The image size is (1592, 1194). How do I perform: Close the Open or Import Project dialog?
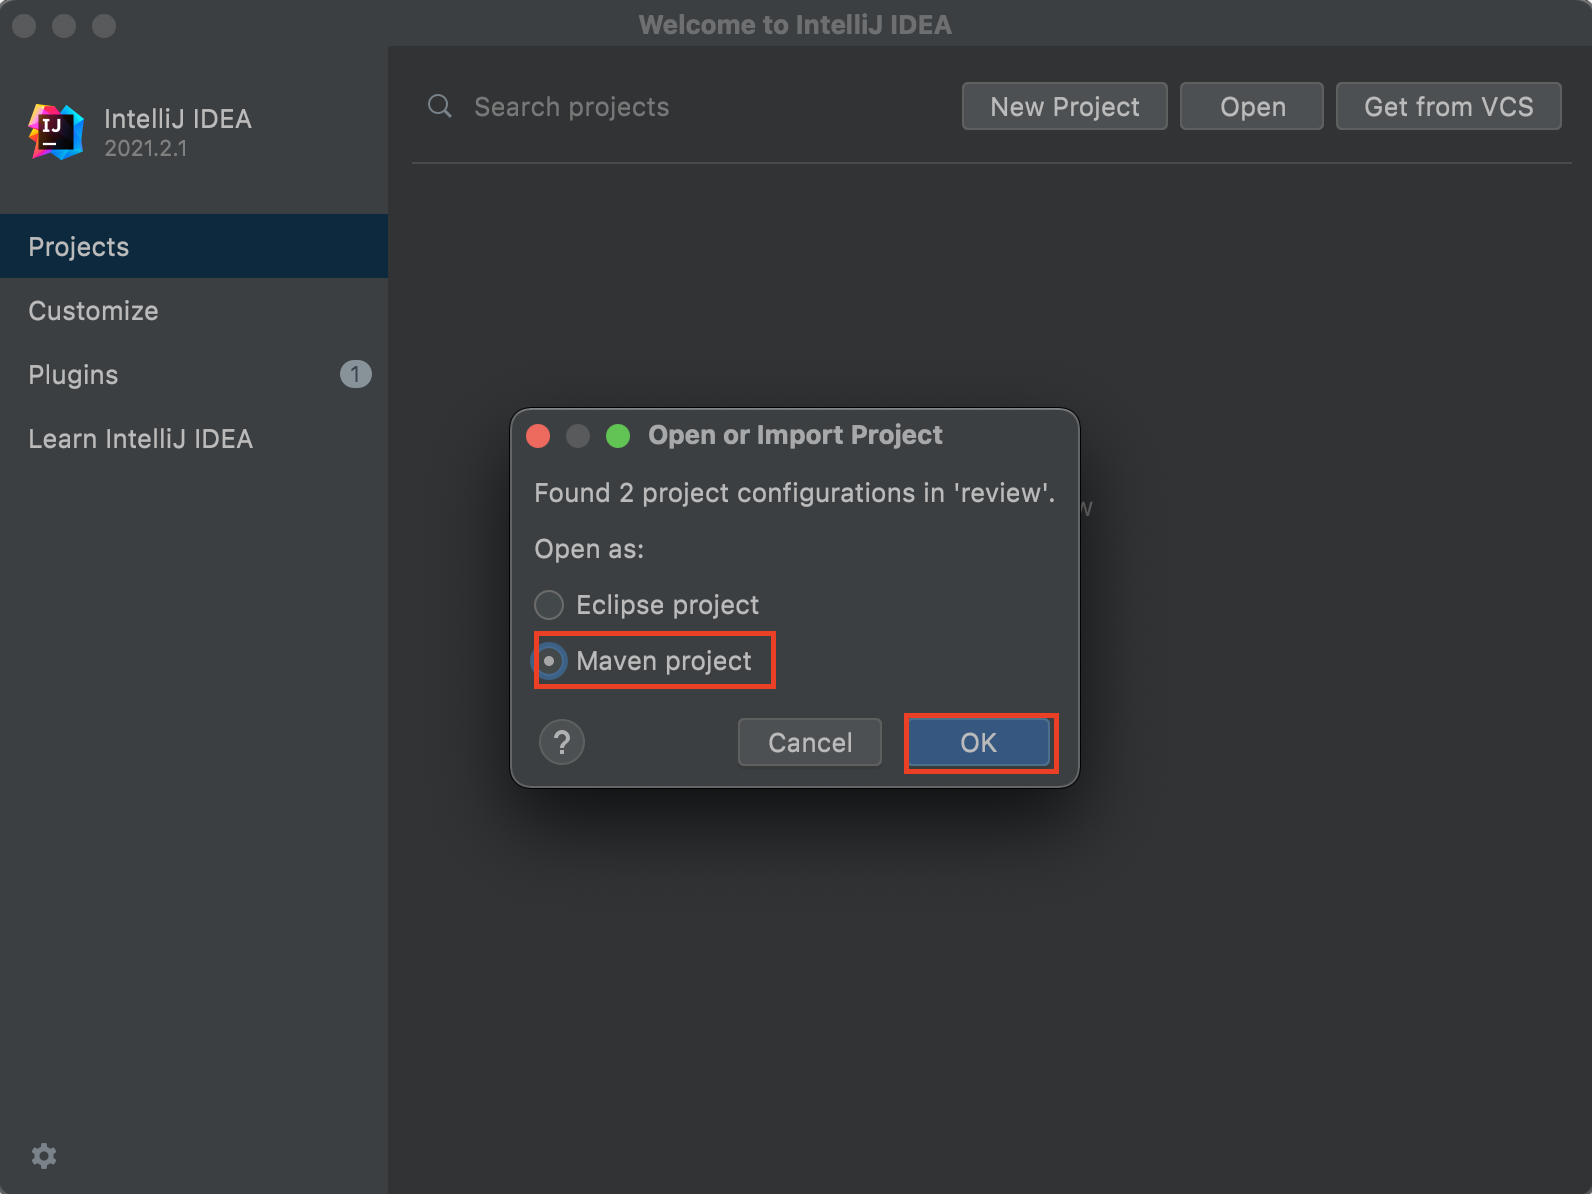[538, 436]
